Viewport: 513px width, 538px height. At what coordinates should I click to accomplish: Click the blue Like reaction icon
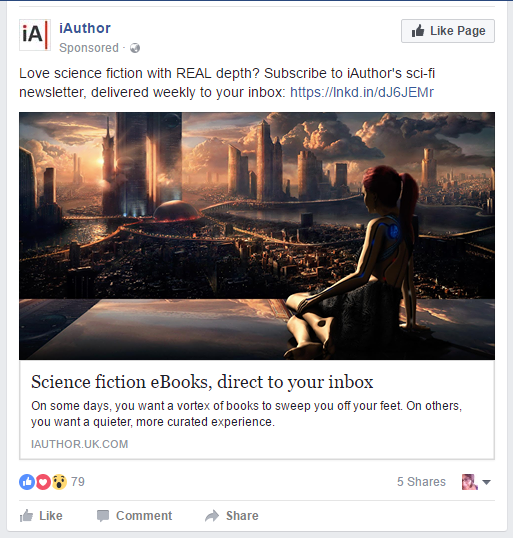click(27, 482)
